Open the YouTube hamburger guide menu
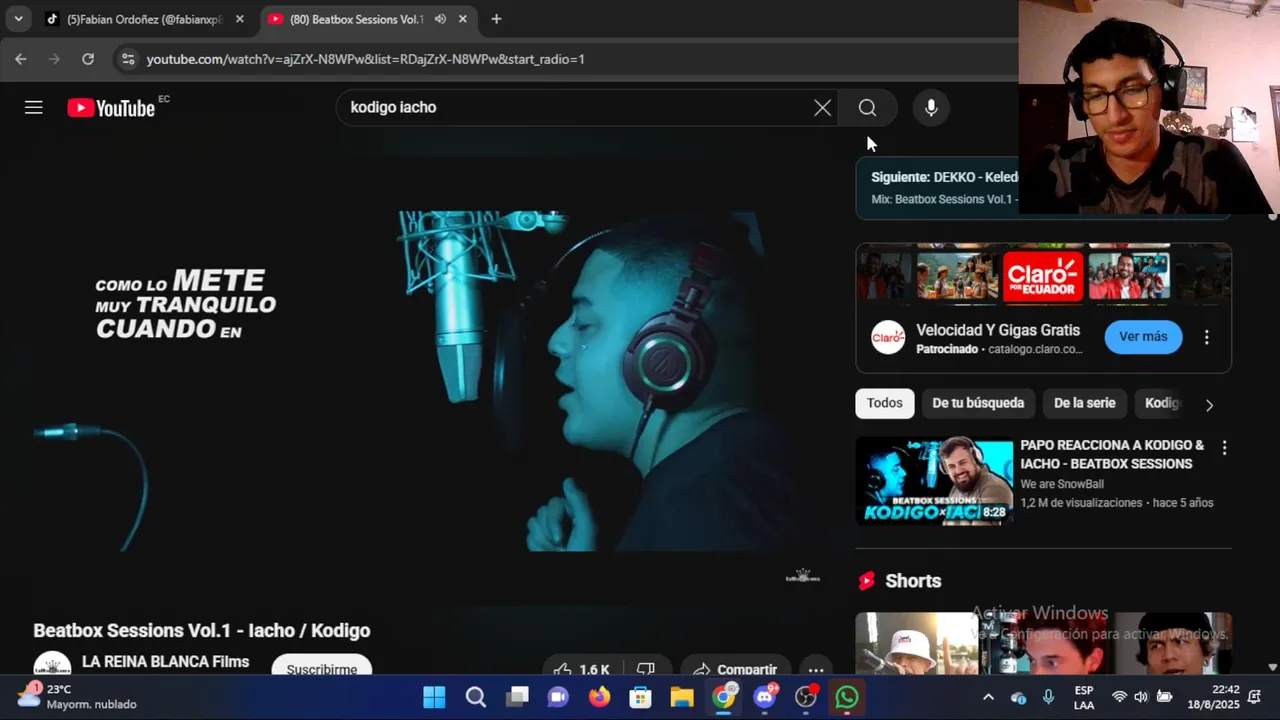 click(x=34, y=107)
